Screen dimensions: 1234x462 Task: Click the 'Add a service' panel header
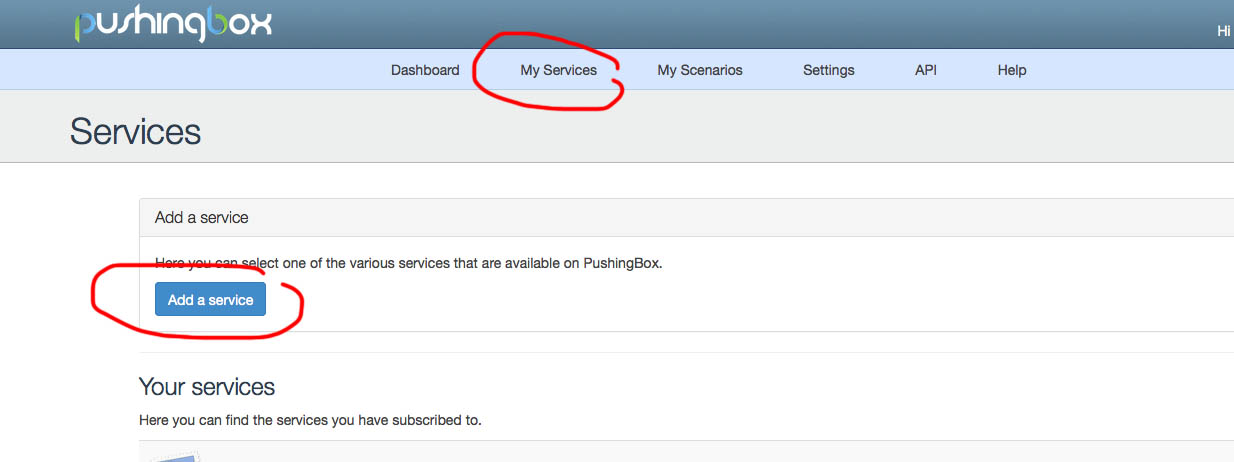(x=686, y=217)
